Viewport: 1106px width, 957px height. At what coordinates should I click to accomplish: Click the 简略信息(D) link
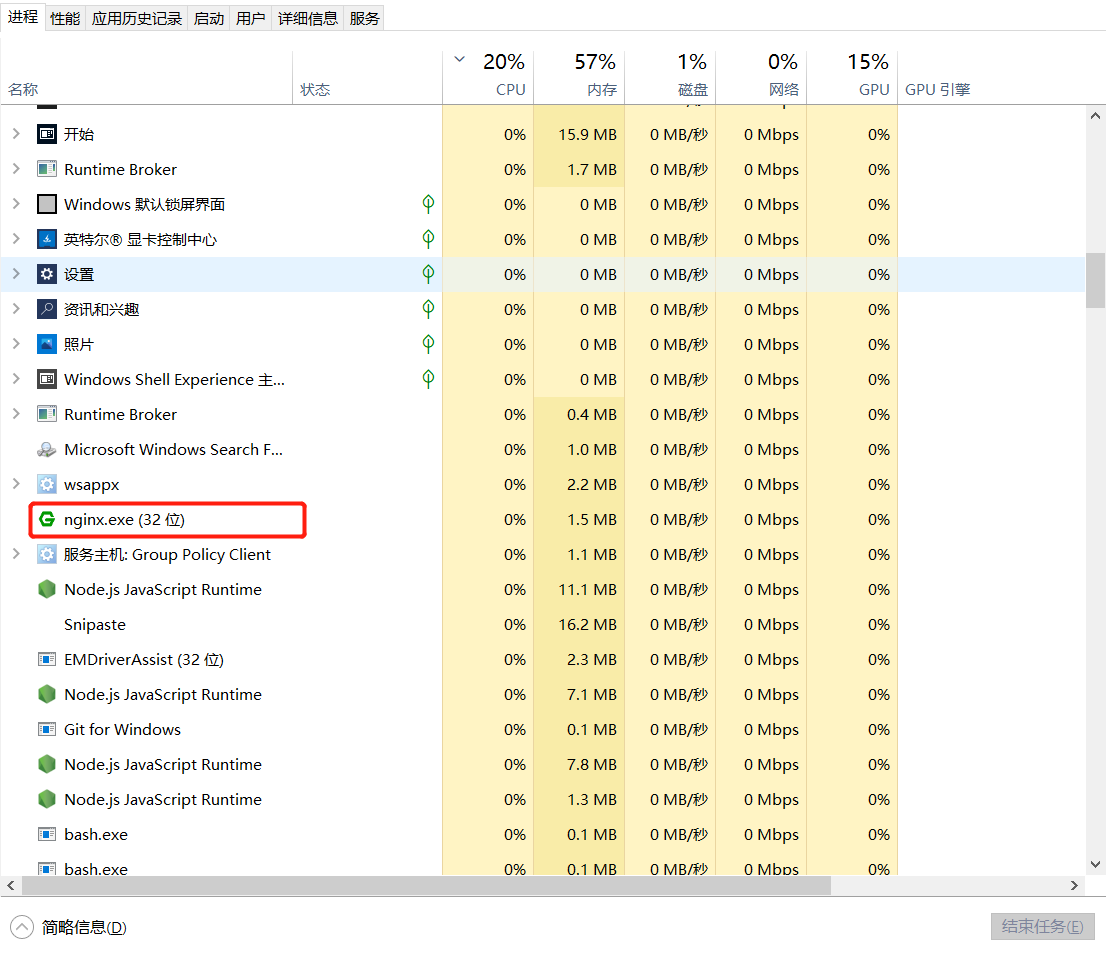coord(84,927)
